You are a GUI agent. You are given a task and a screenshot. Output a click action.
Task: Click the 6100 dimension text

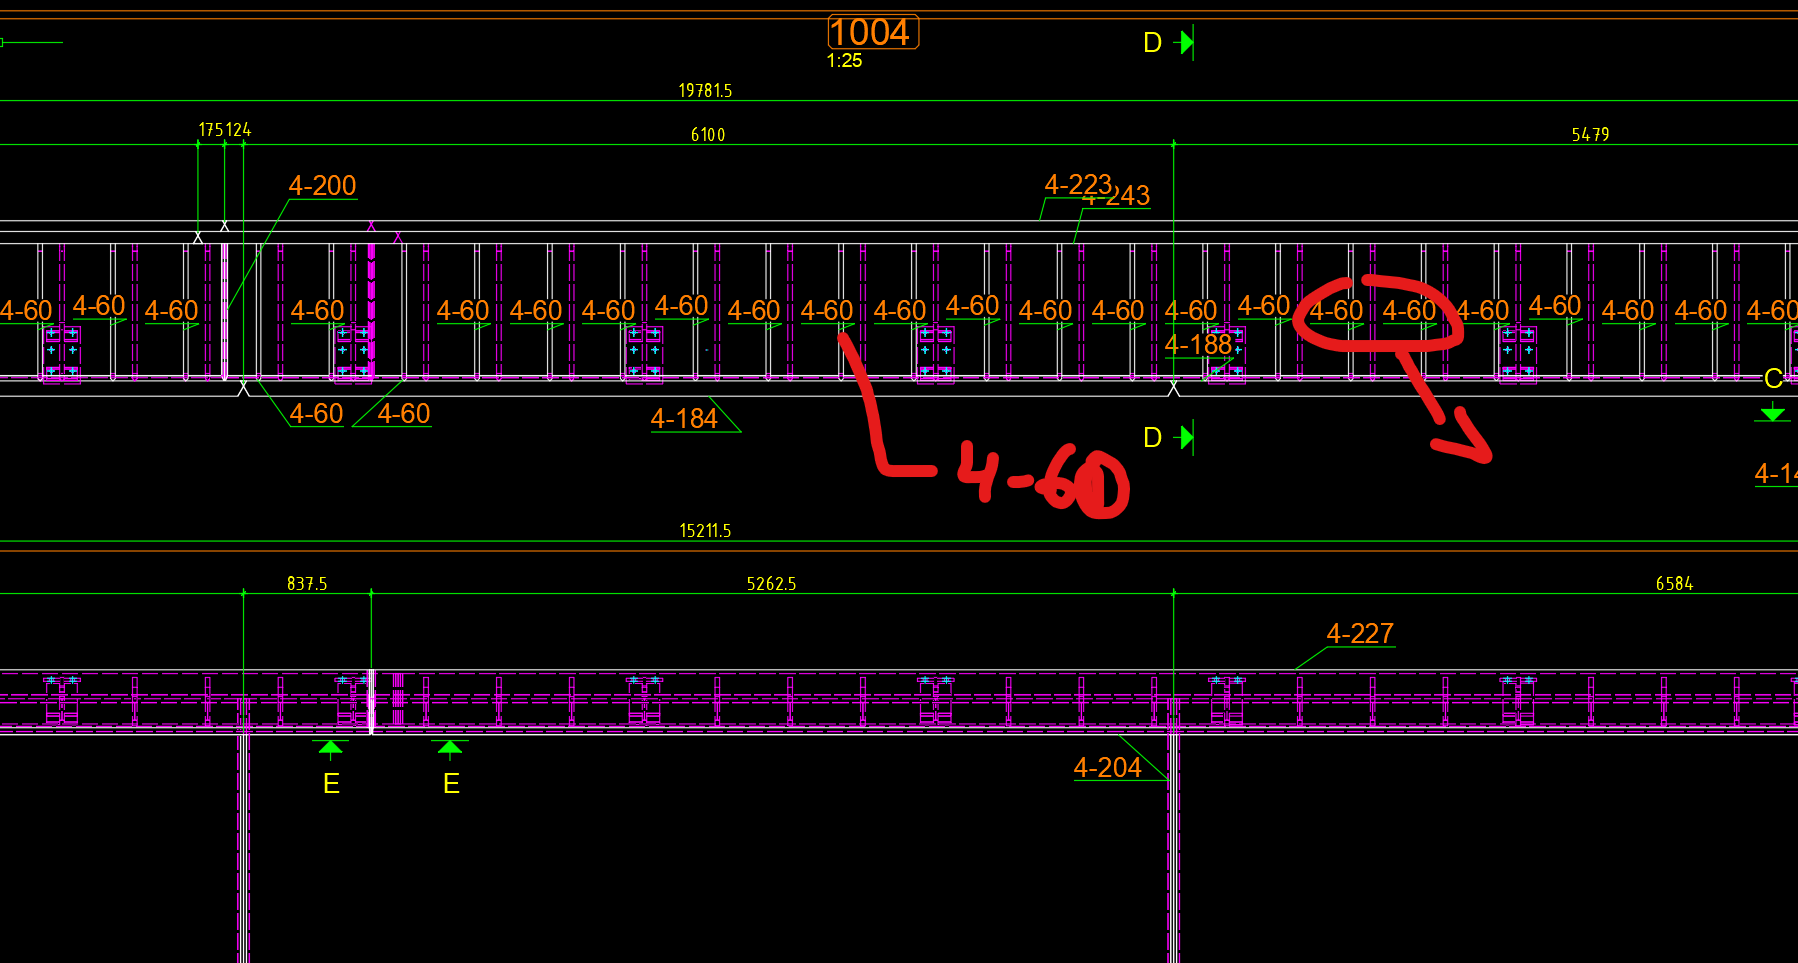pyautogui.click(x=708, y=134)
